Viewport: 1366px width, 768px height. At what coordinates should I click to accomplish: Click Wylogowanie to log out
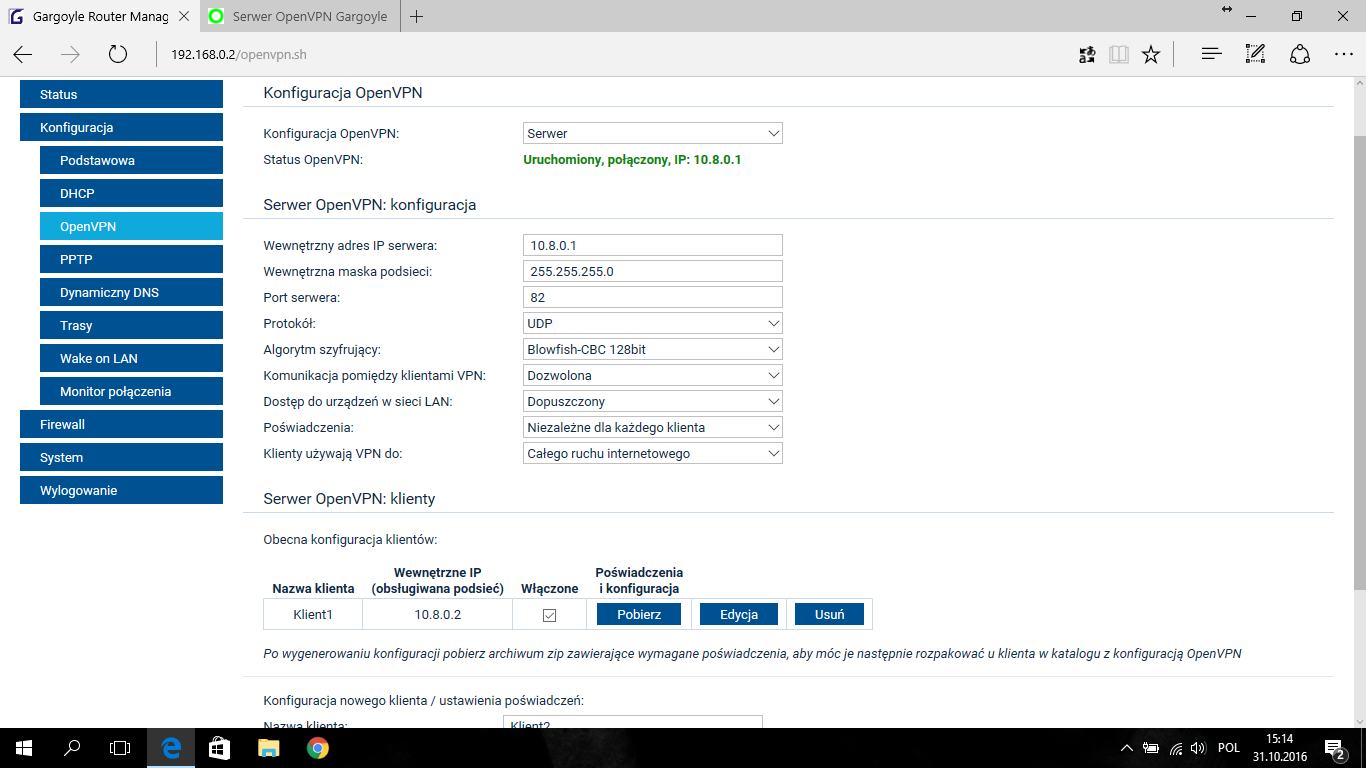point(121,490)
